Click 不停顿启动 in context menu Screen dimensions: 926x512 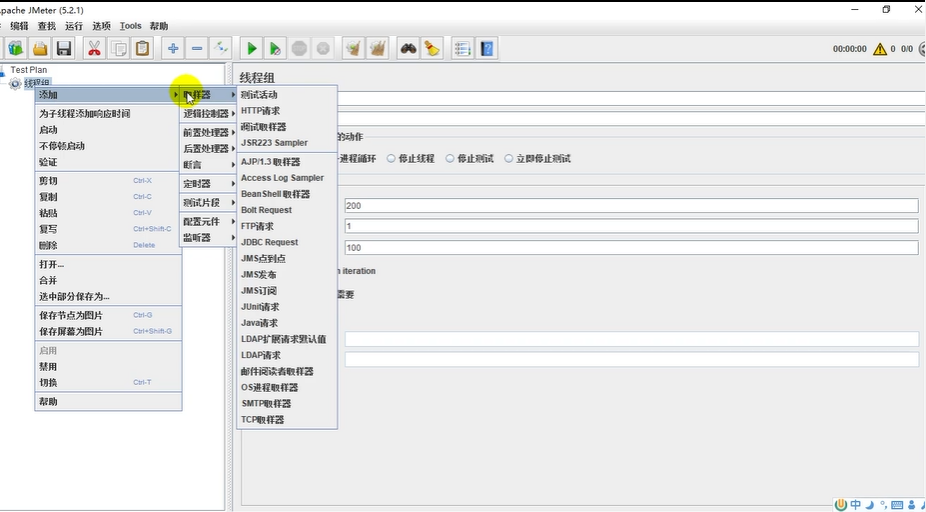108,146
